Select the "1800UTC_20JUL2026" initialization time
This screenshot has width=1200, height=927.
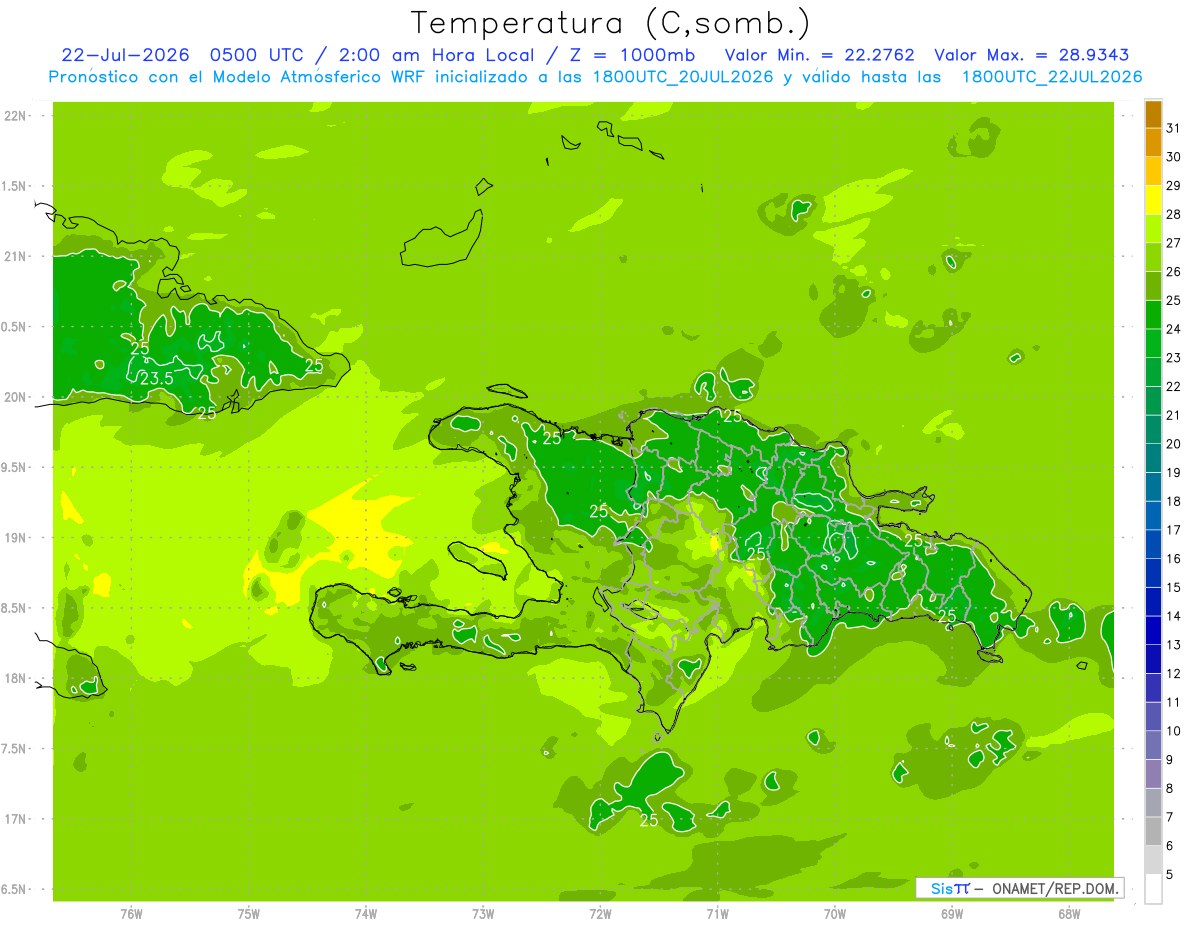coord(683,77)
